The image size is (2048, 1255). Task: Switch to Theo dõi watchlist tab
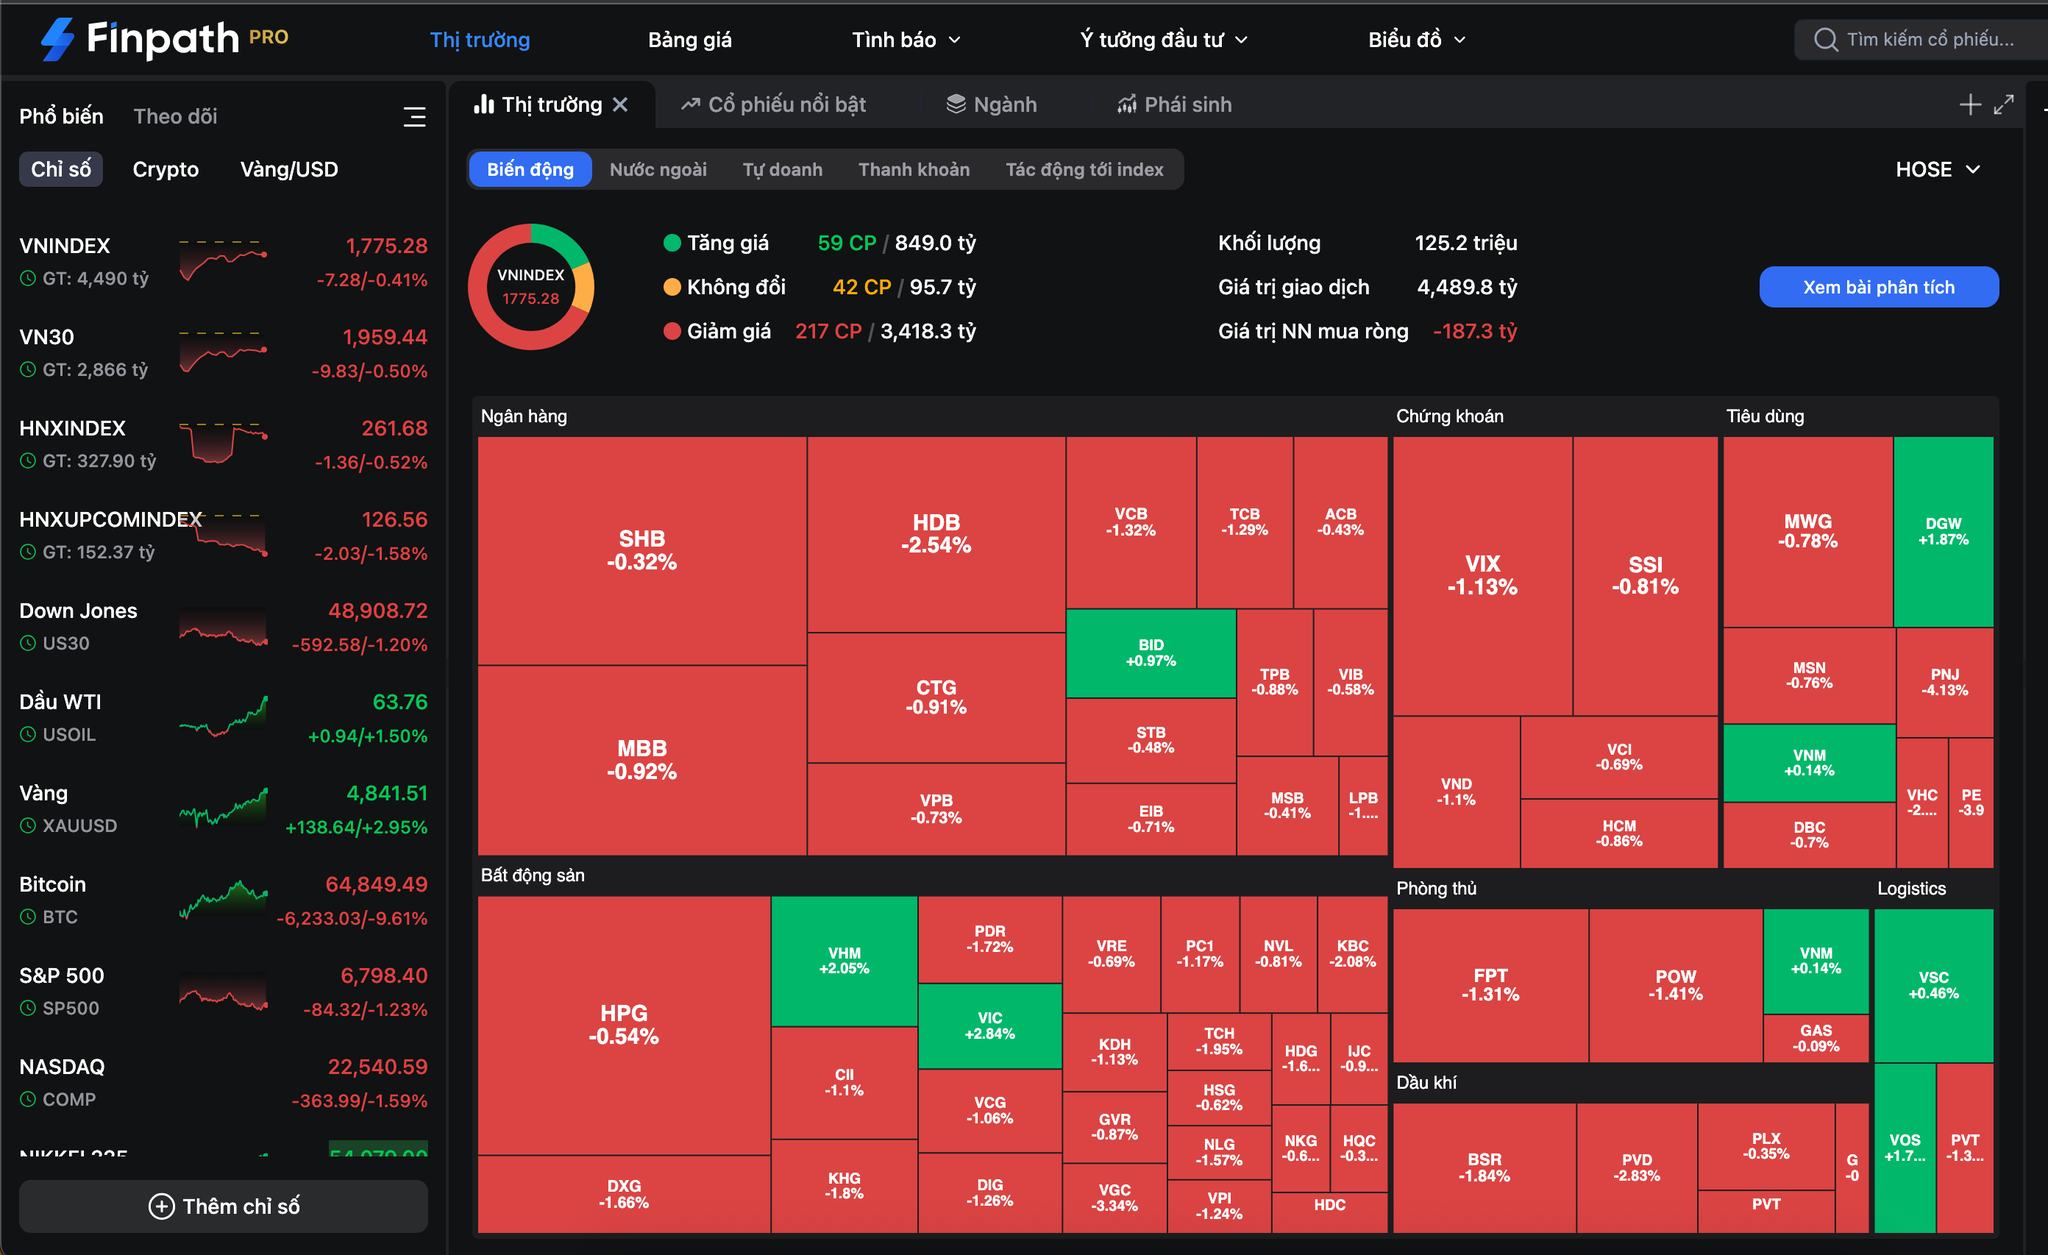coord(175,116)
